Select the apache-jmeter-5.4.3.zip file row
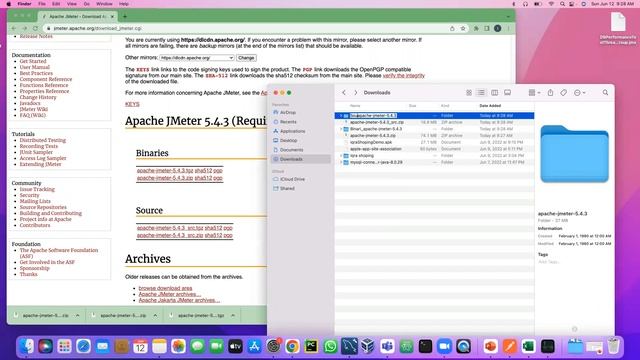This screenshot has width=640, height=360. 434,136
